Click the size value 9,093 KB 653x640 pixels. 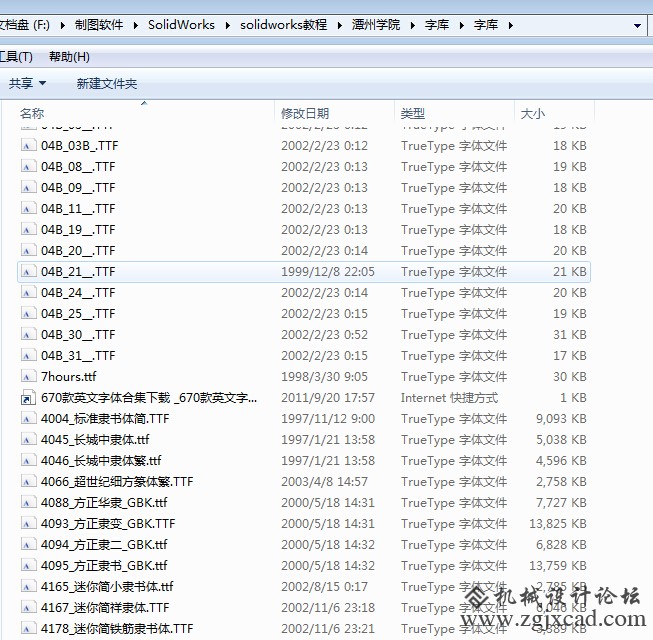(x=561, y=418)
